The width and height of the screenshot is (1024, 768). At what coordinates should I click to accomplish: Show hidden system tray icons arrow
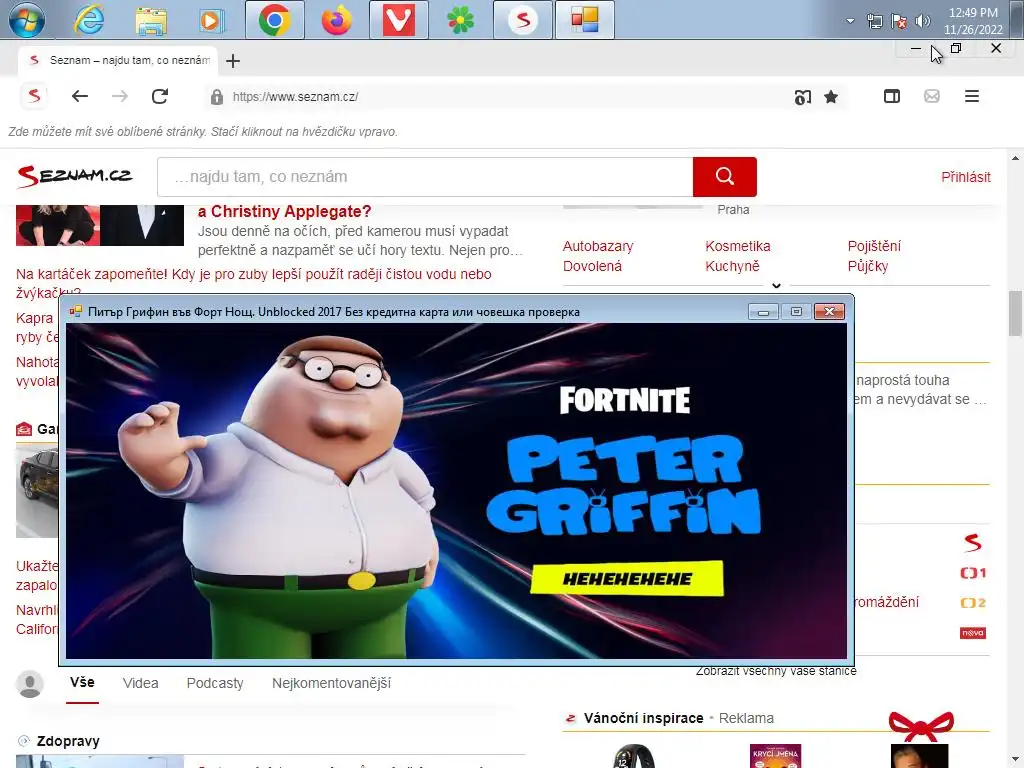click(850, 21)
